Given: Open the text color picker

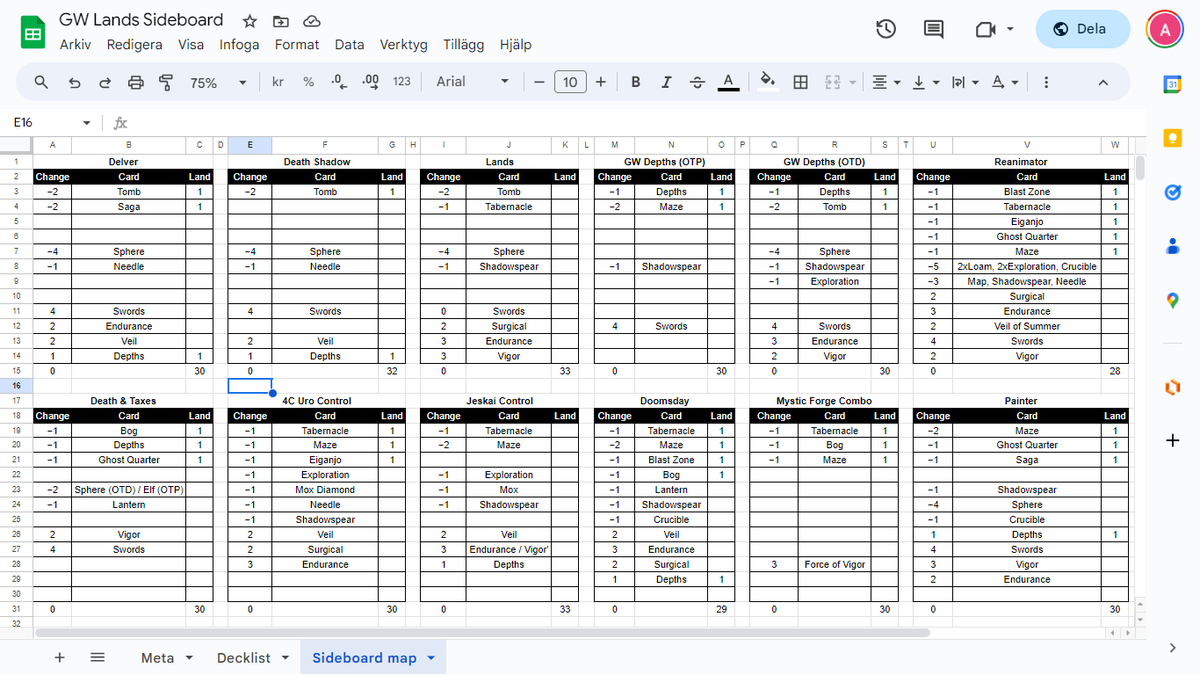Looking at the screenshot, I should coord(728,82).
